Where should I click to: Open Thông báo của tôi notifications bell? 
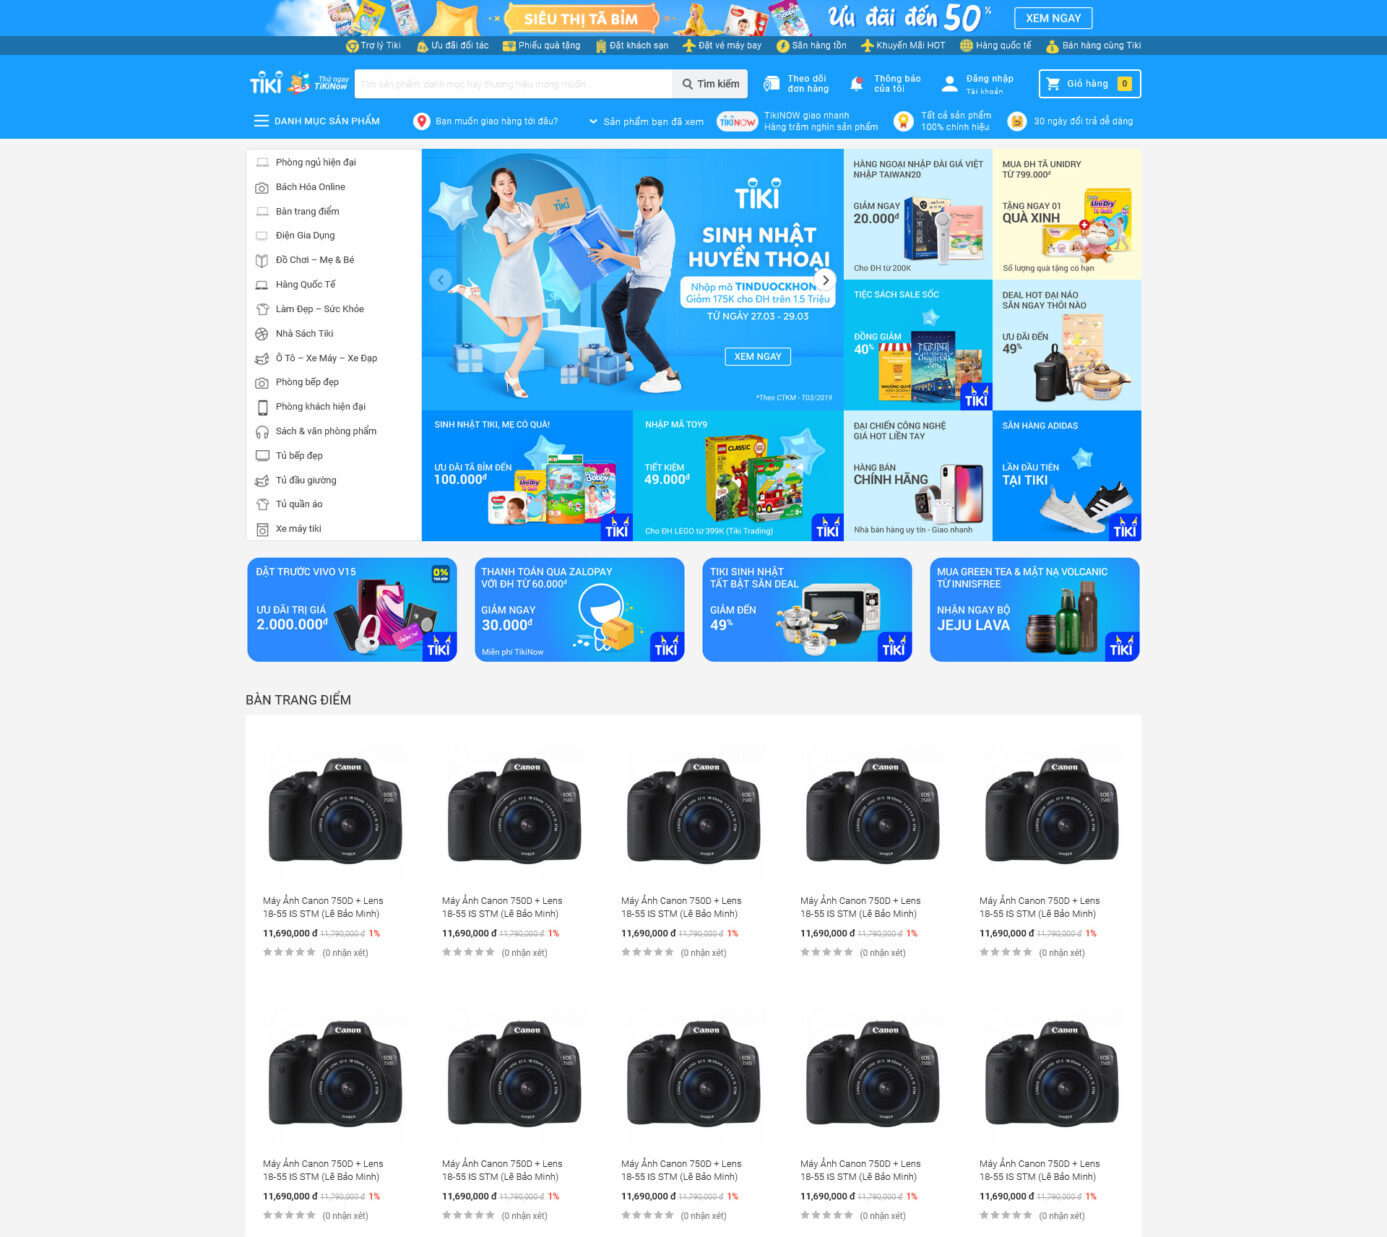pos(884,84)
